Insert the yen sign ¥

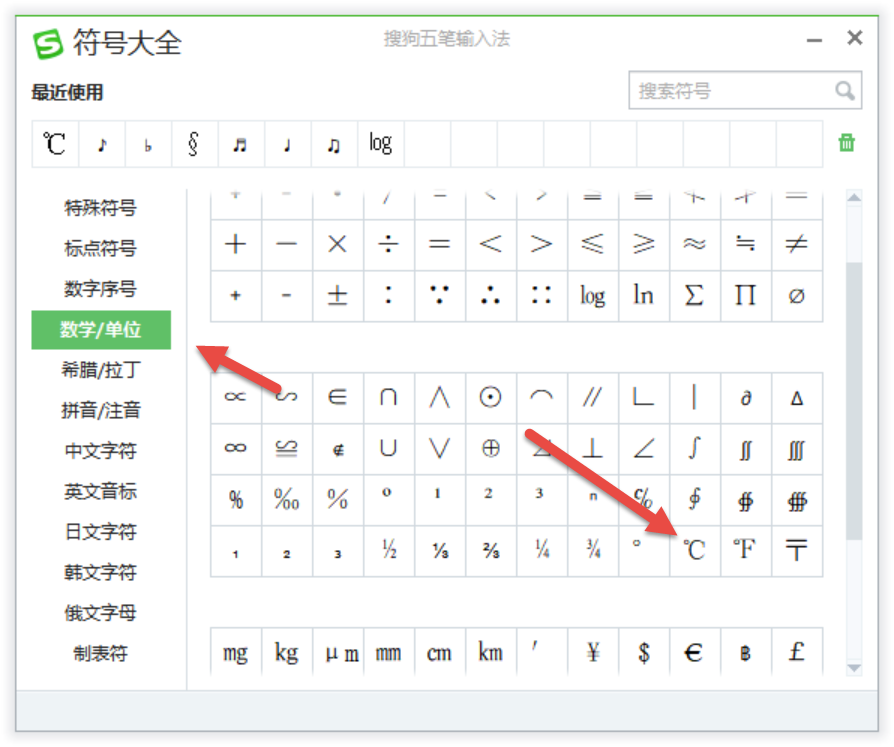point(592,652)
